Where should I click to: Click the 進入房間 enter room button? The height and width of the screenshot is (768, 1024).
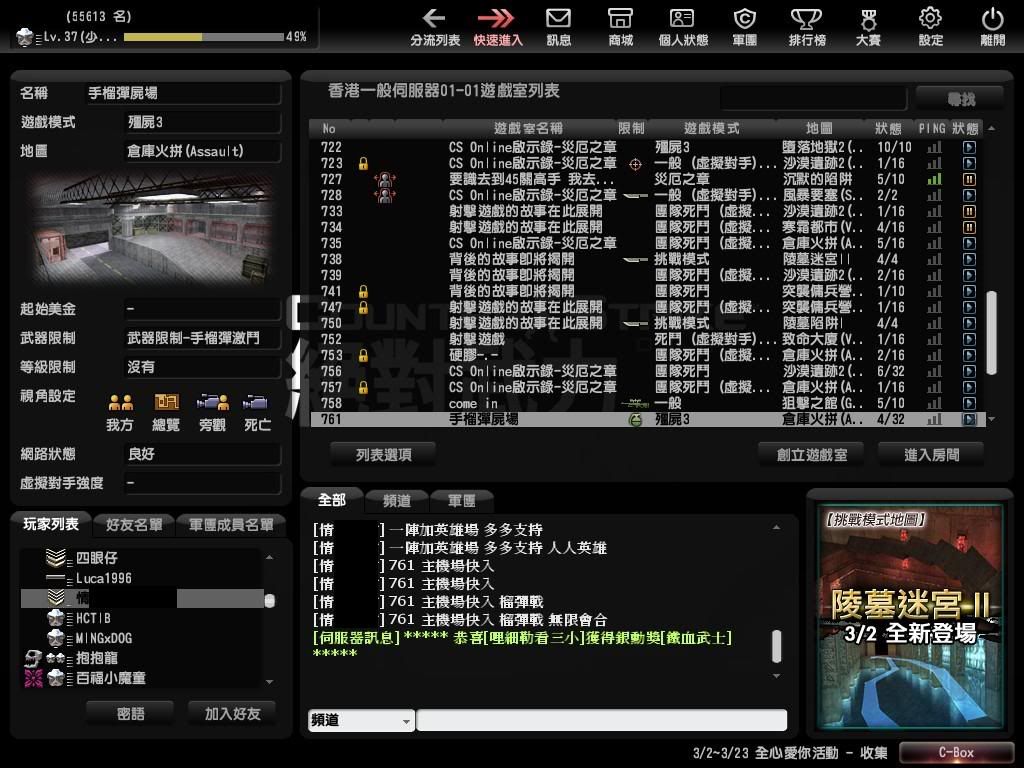click(931, 454)
